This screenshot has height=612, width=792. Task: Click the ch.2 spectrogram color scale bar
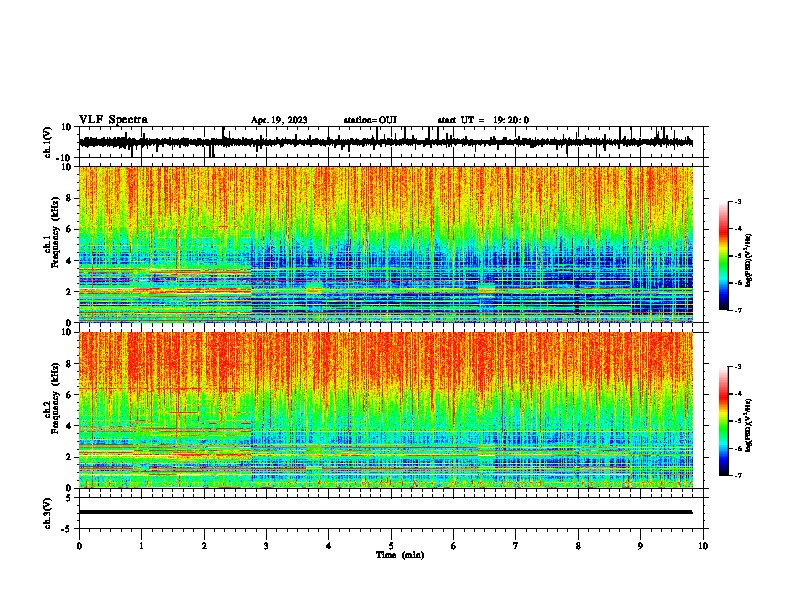tap(724, 421)
